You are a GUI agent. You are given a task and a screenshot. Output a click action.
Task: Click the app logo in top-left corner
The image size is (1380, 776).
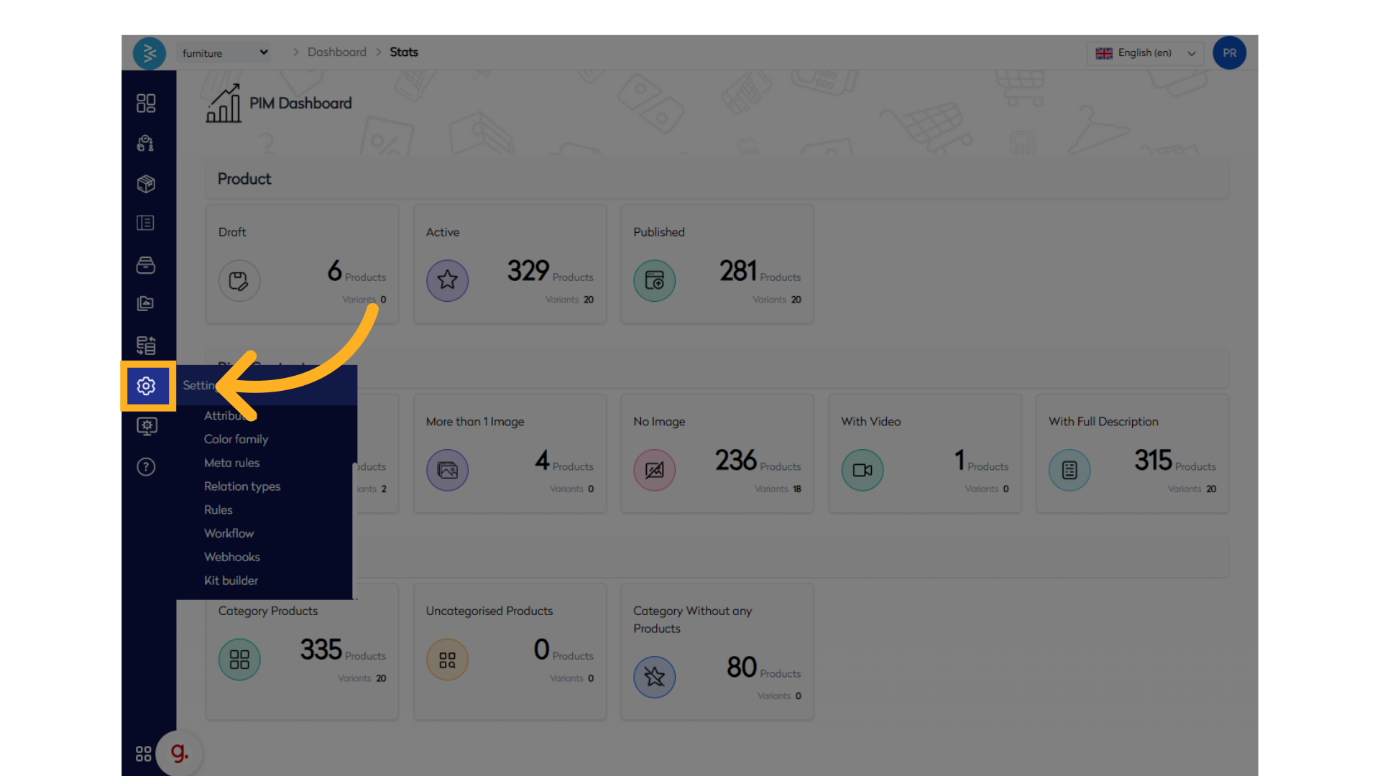point(149,53)
